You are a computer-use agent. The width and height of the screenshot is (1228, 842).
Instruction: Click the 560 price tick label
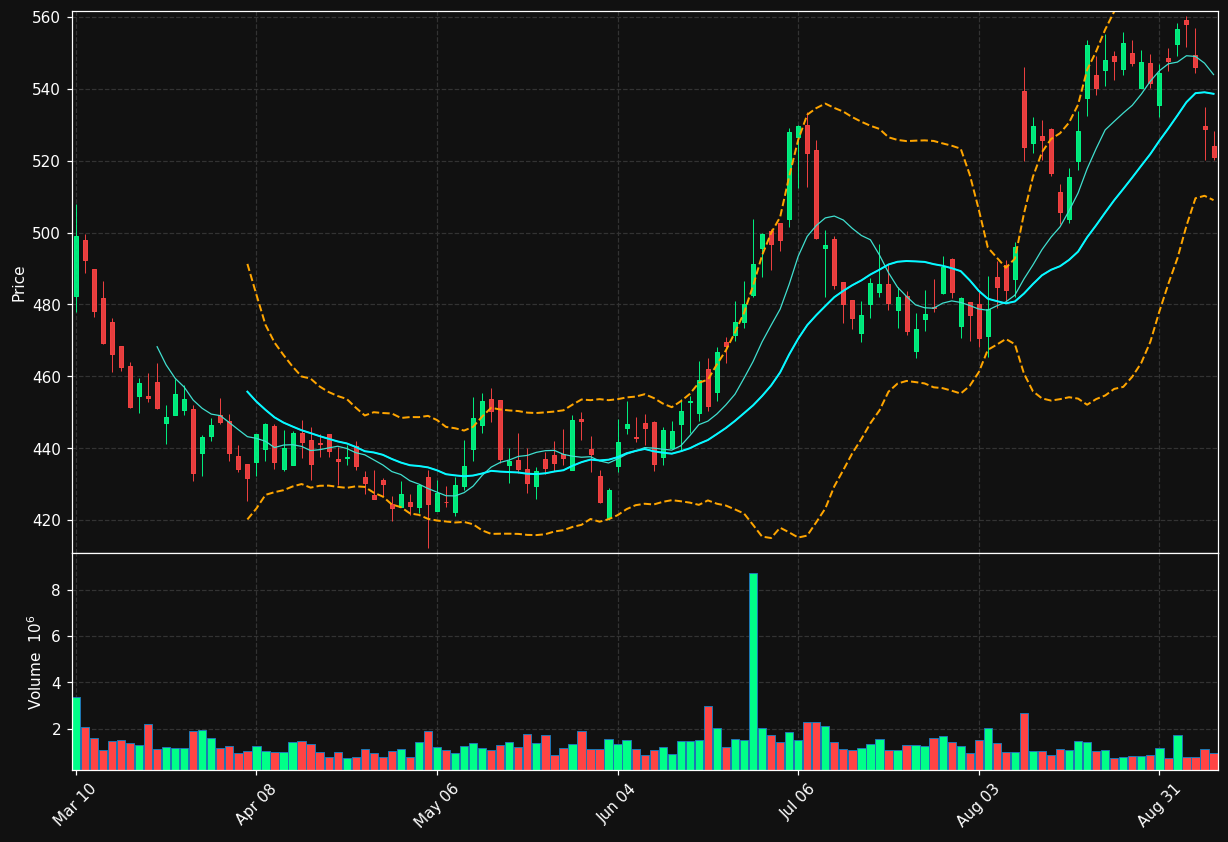click(48, 18)
